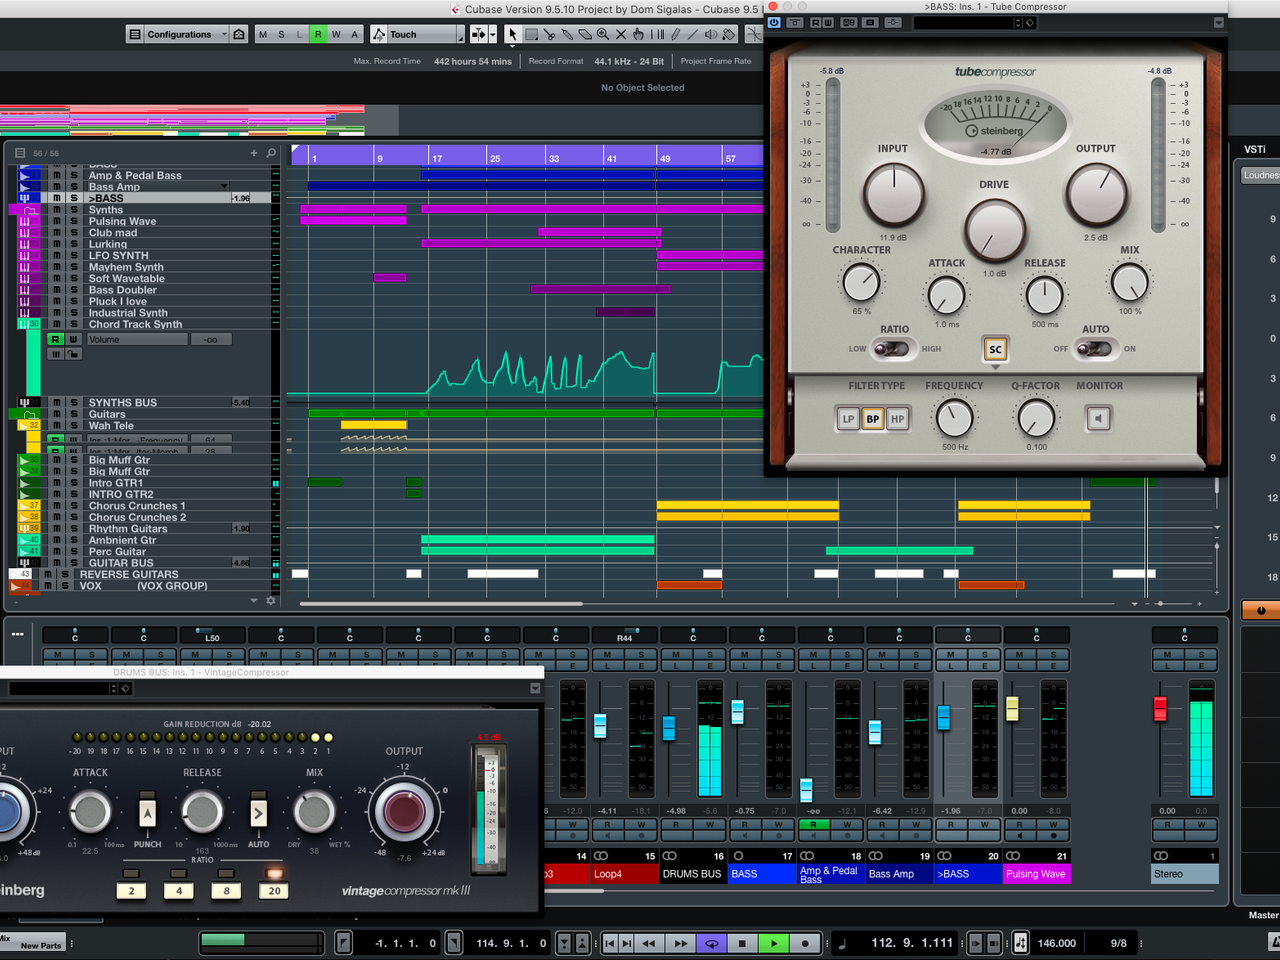1280x960 pixels.
Task: Expand the Bass Amp track dropdown arrow
Action: click(x=224, y=186)
